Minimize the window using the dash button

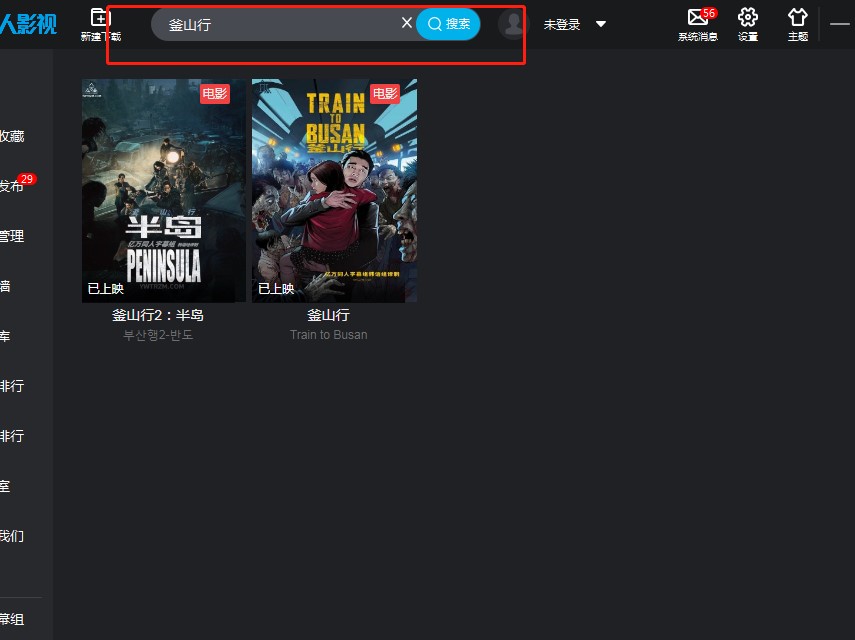click(840, 24)
